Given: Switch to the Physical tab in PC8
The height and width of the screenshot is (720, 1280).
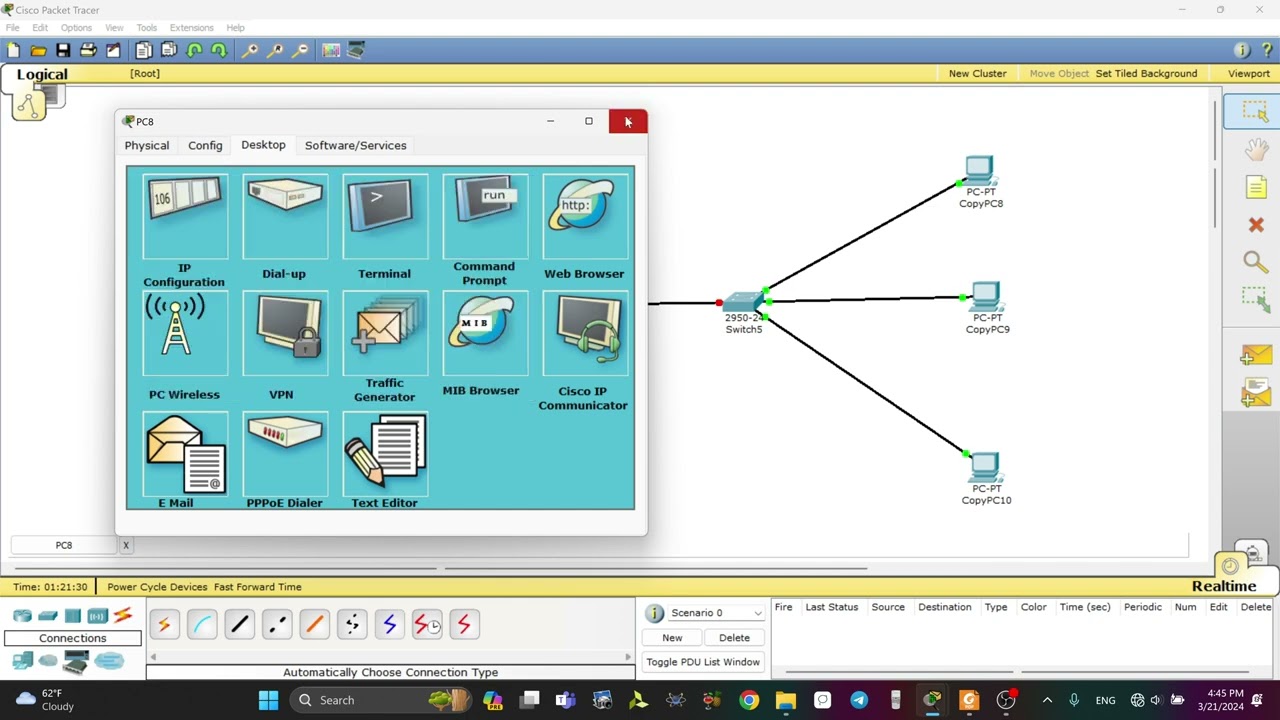Looking at the screenshot, I should point(147,146).
